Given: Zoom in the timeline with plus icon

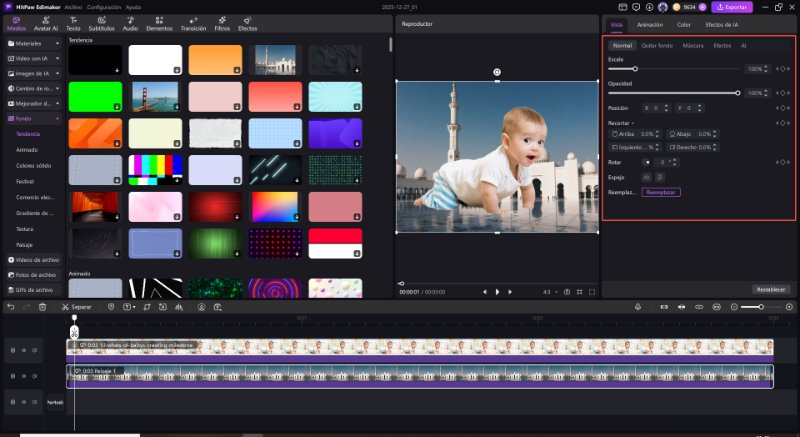Looking at the screenshot, I should pos(789,307).
